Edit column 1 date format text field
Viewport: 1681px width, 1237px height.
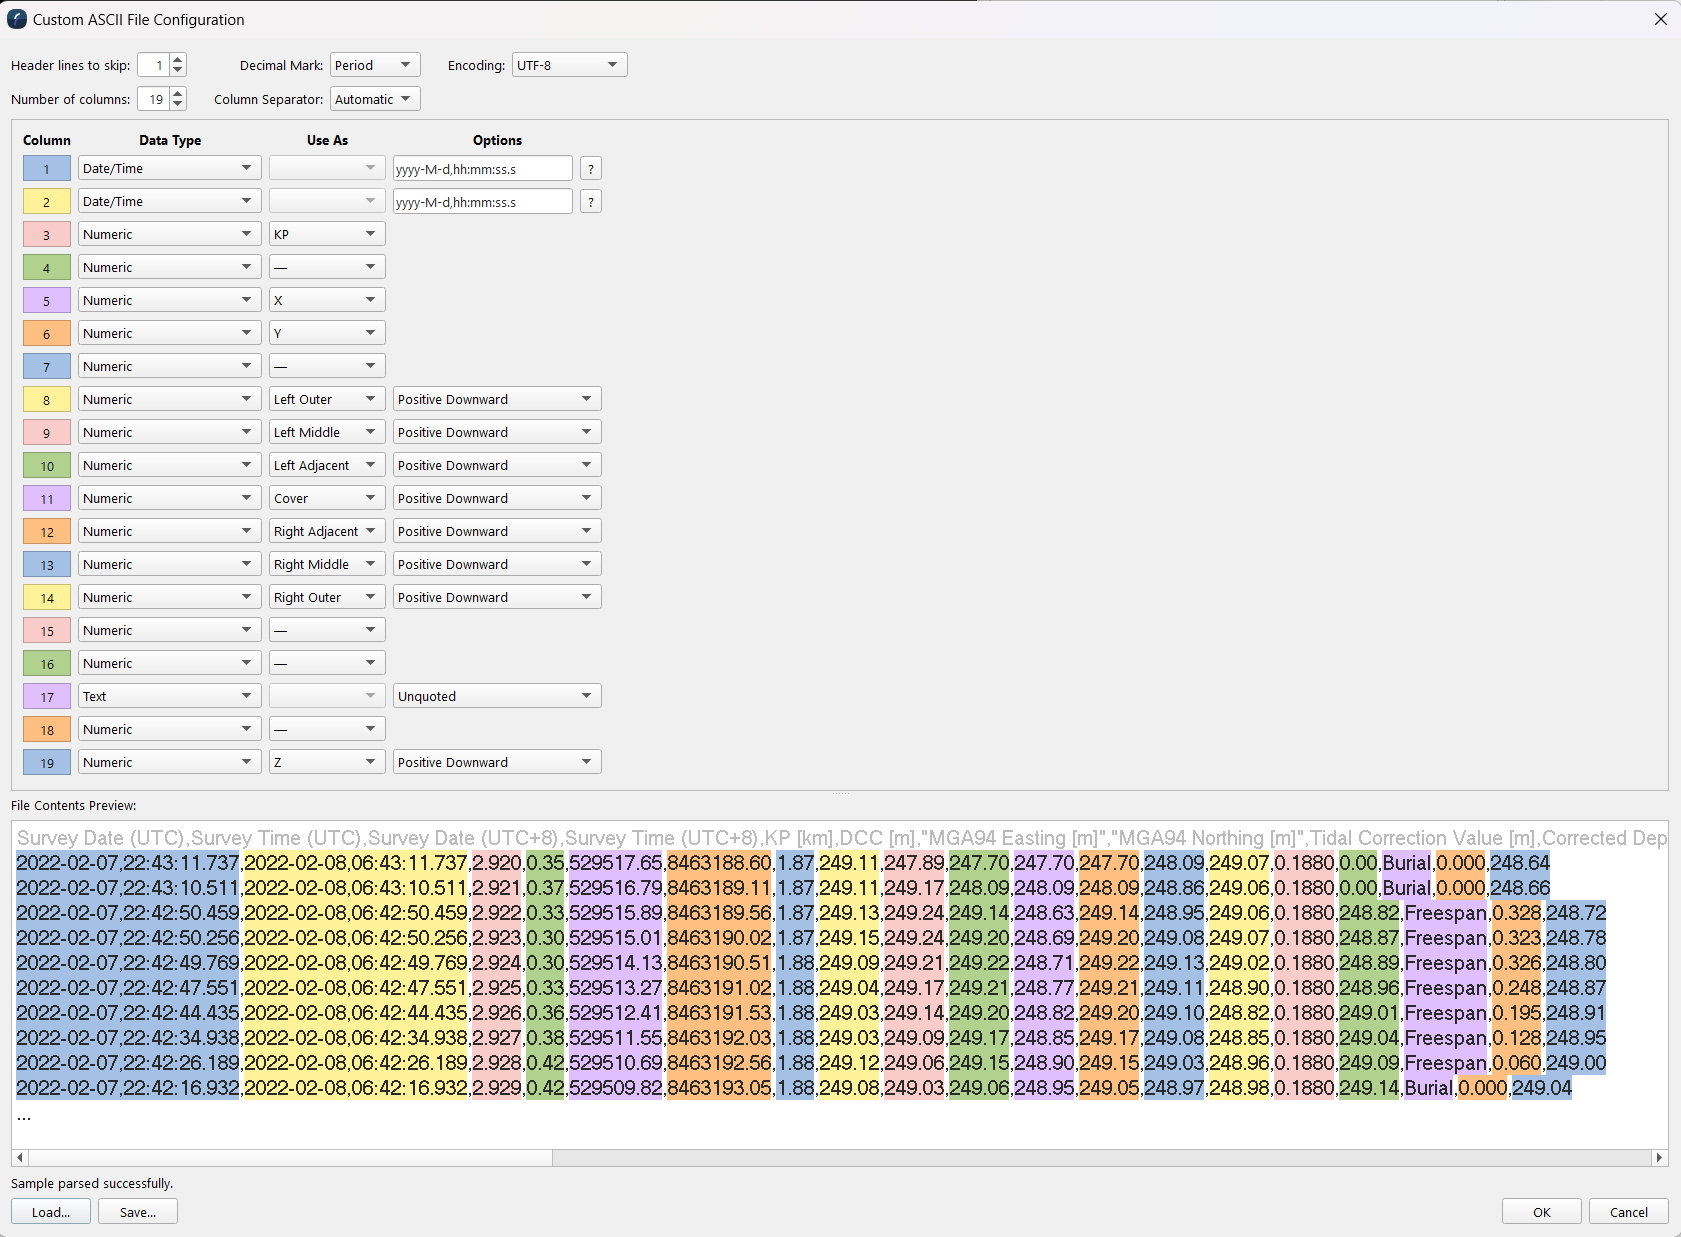coord(482,169)
